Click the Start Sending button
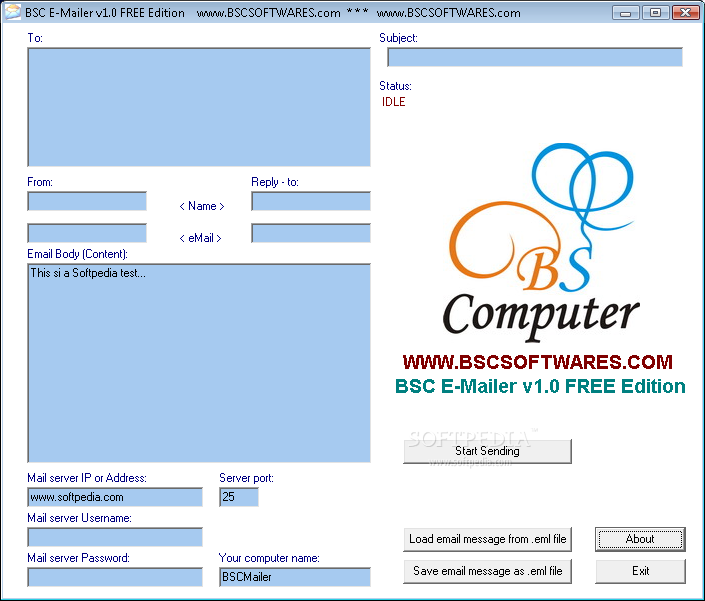Screen dimensions: 705x601 [x=487, y=451]
